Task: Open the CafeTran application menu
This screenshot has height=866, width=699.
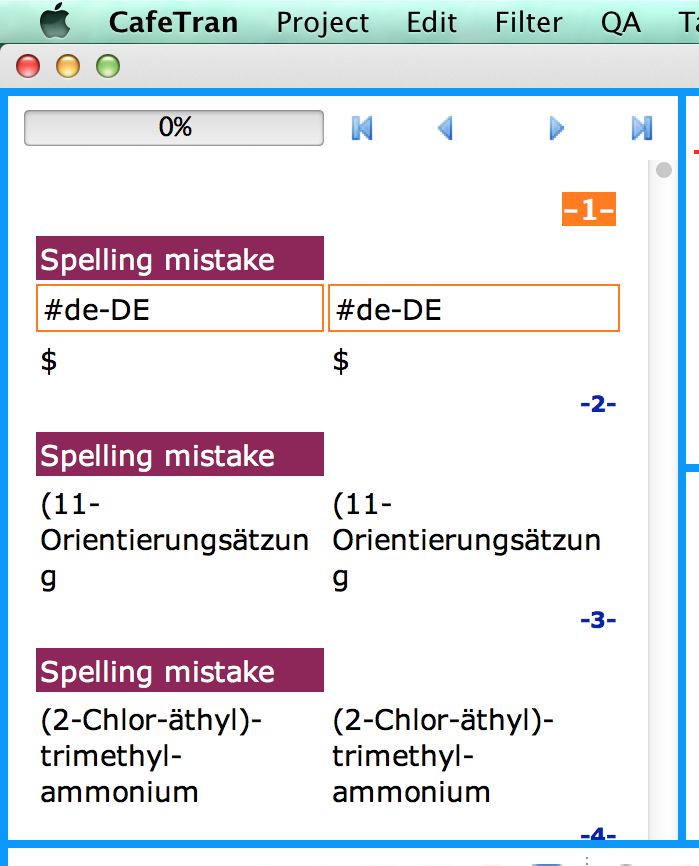Action: [x=173, y=22]
